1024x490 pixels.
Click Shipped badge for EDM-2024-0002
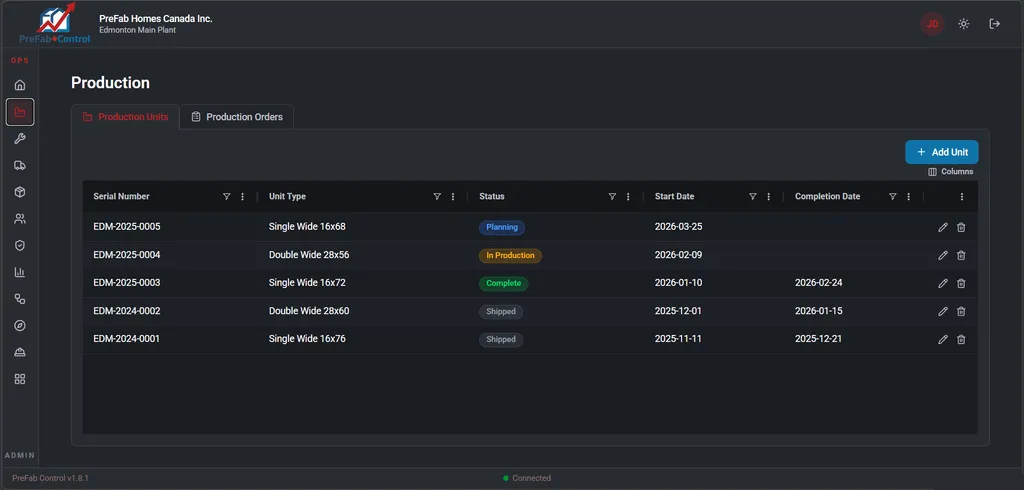[501, 312]
